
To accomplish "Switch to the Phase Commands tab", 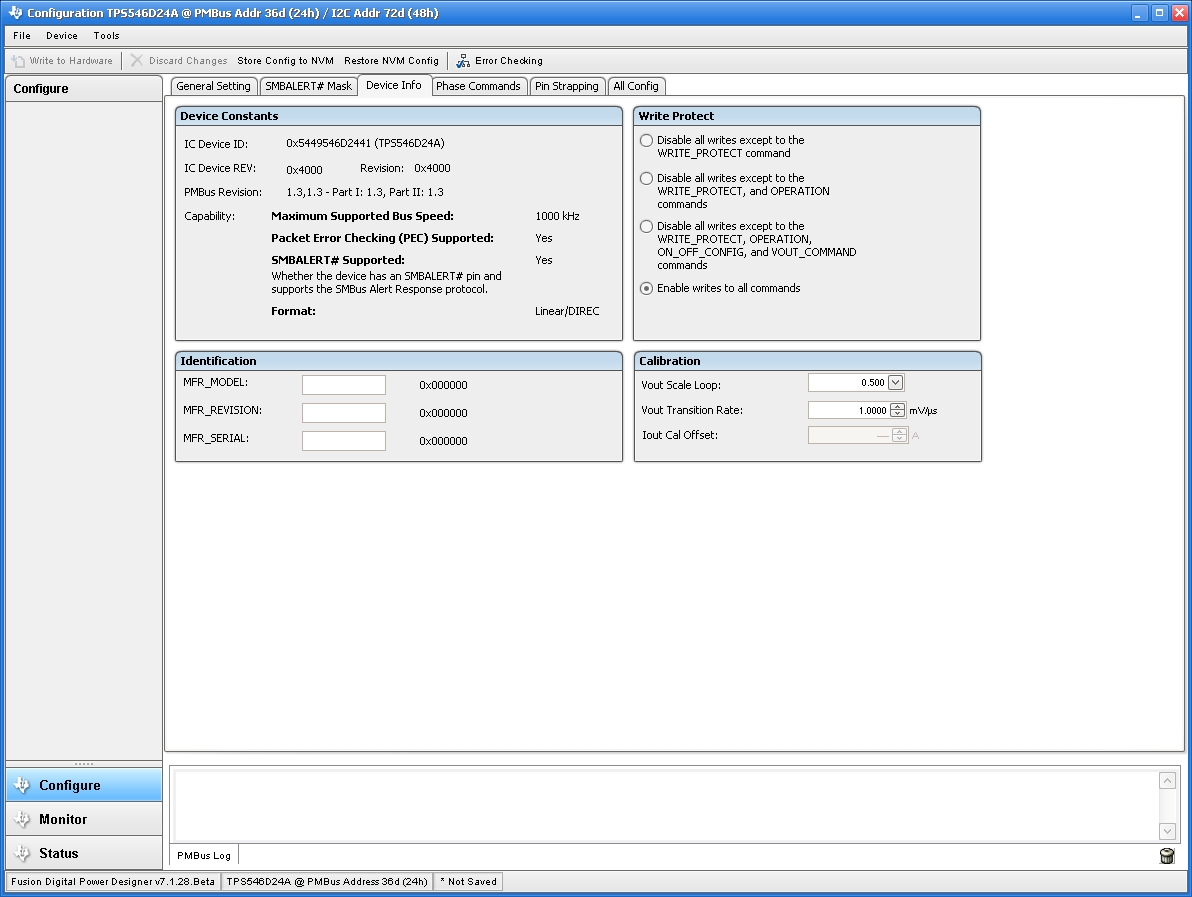I will pyautogui.click(x=479, y=86).
